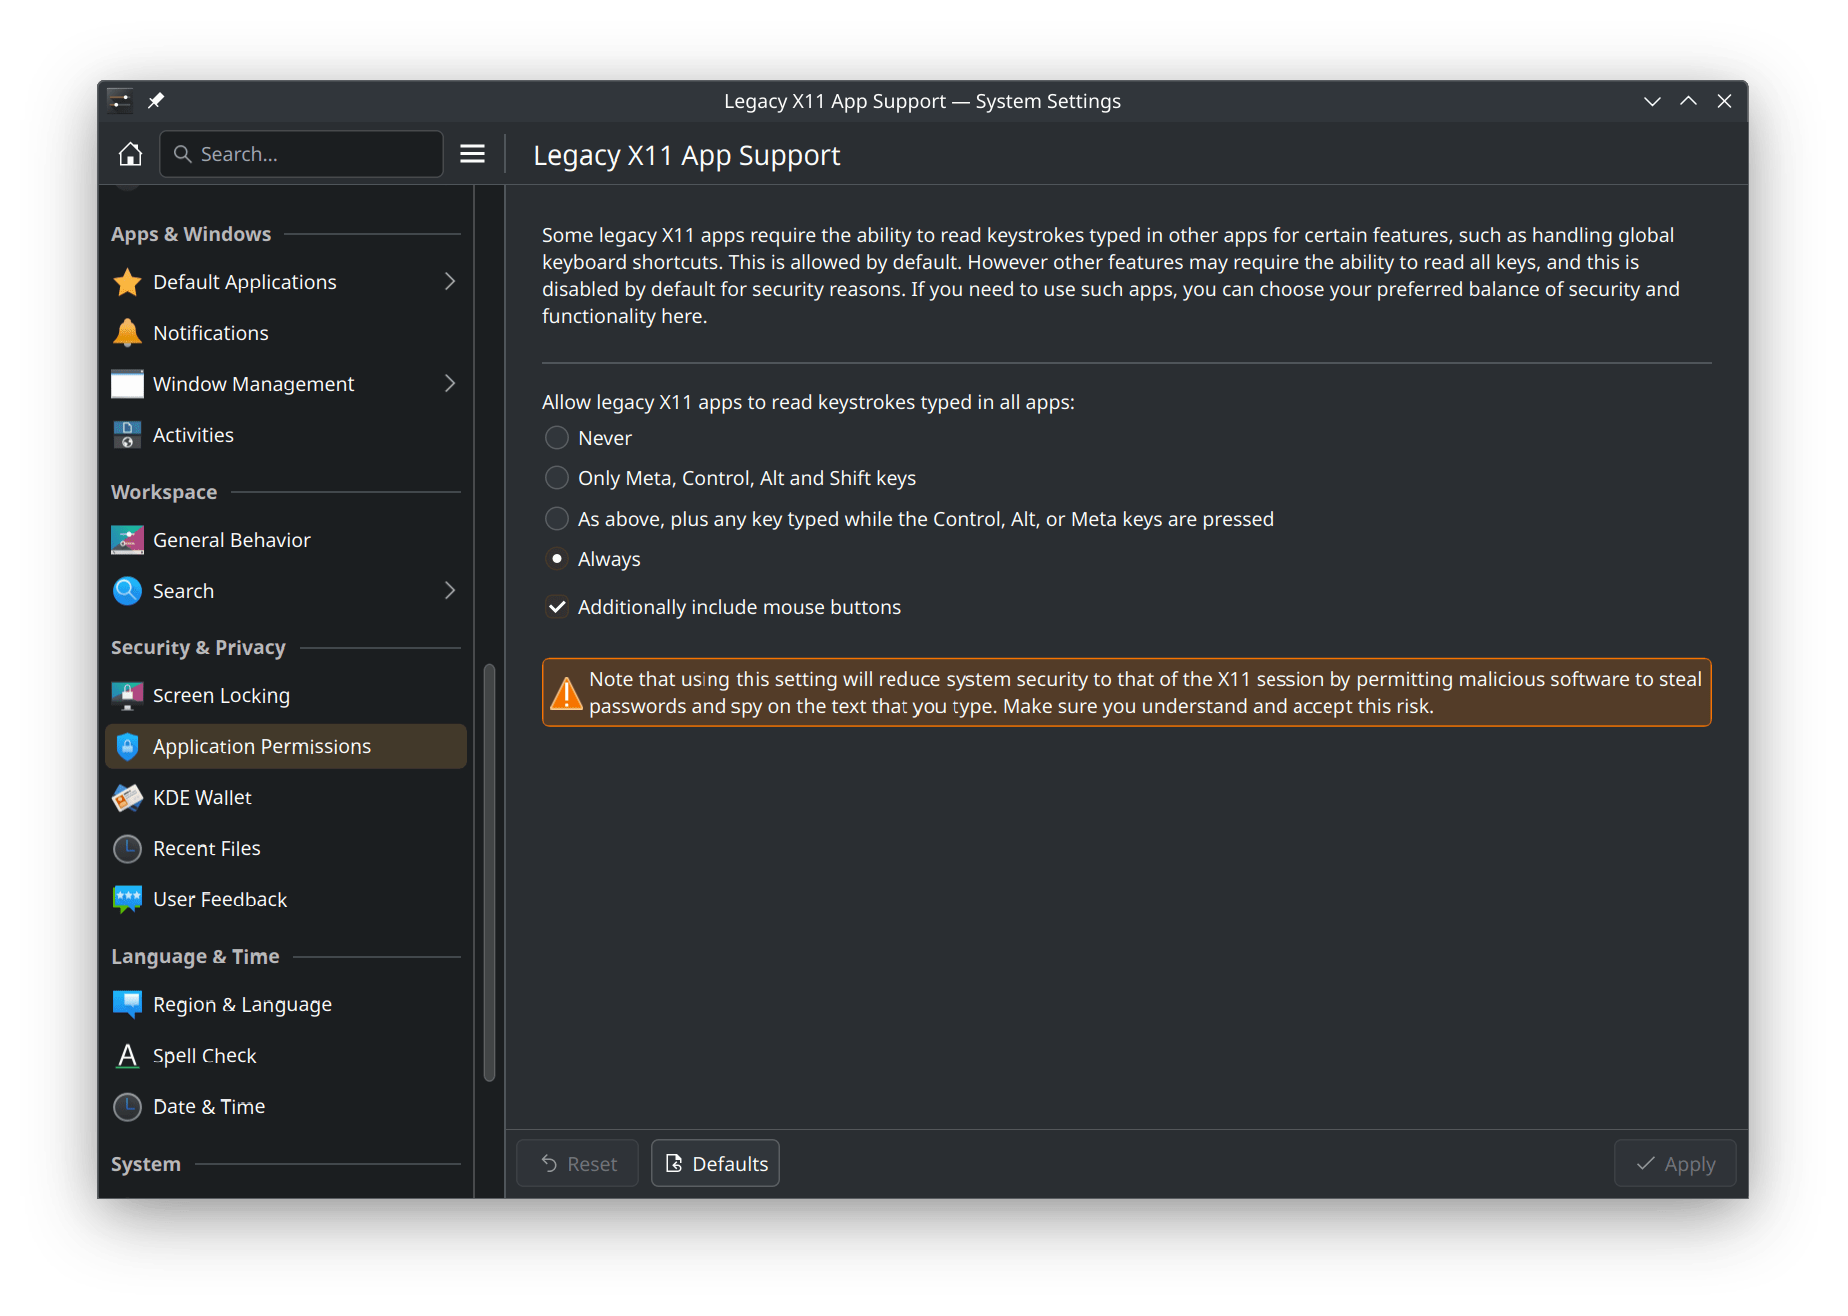Close the System Settings window
The height and width of the screenshot is (1316, 1848).
click(x=1724, y=101)
